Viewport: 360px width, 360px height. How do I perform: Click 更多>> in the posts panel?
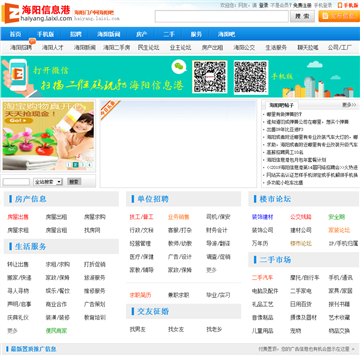[349, 105]
